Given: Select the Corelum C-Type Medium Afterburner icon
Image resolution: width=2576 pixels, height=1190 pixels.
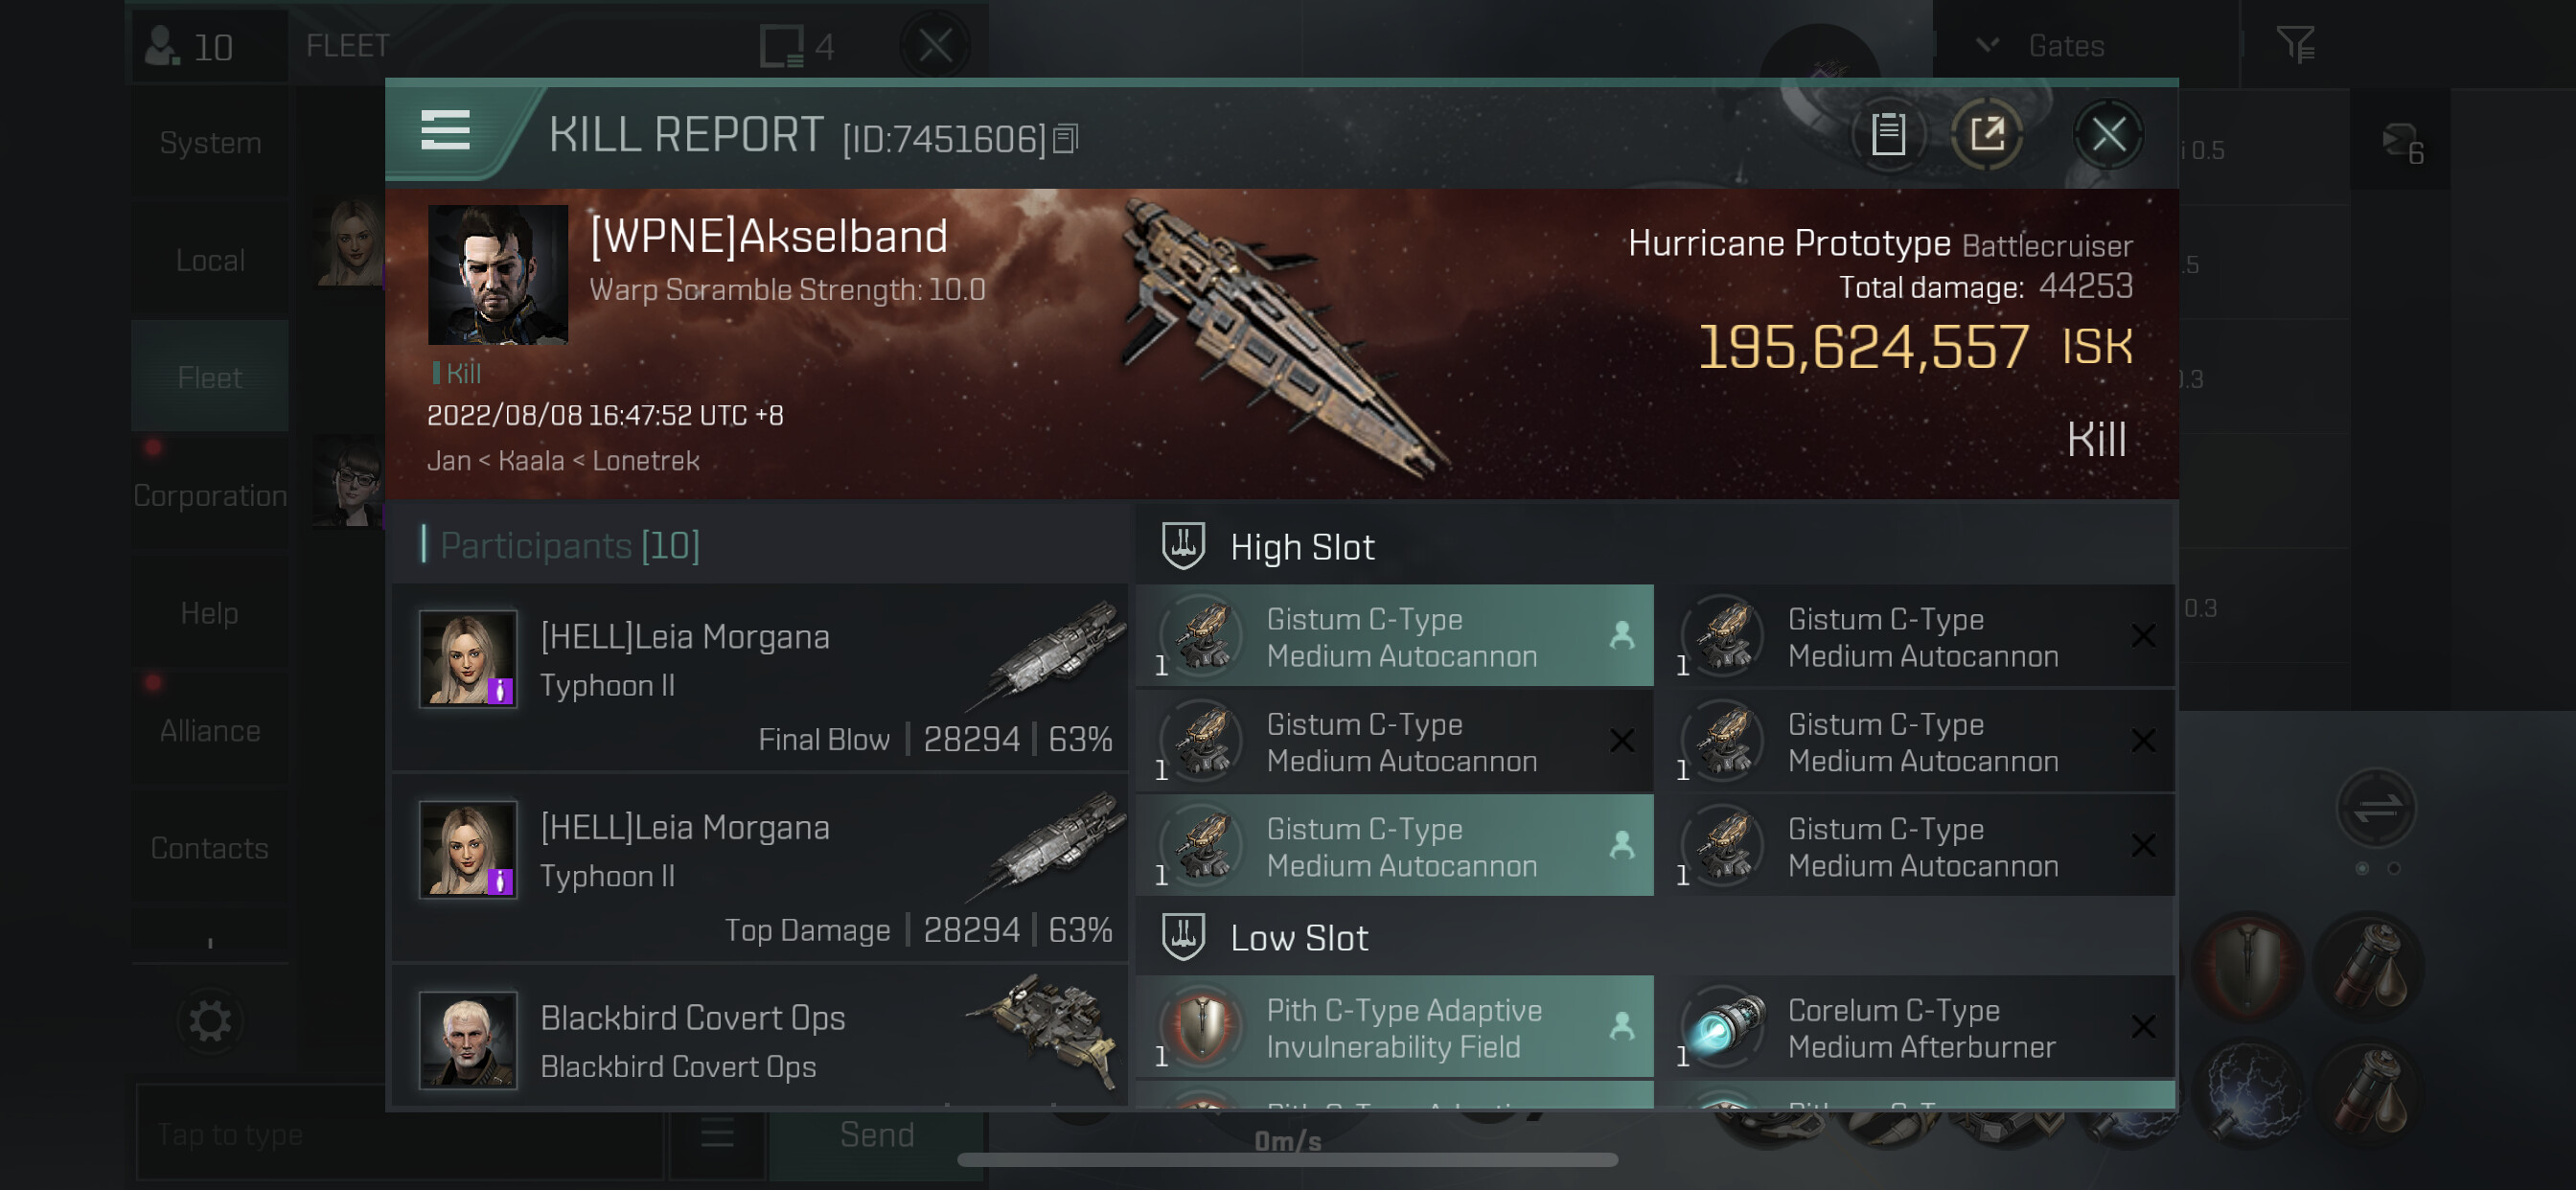Looking at the screenshot, I should point(1724,1028).
